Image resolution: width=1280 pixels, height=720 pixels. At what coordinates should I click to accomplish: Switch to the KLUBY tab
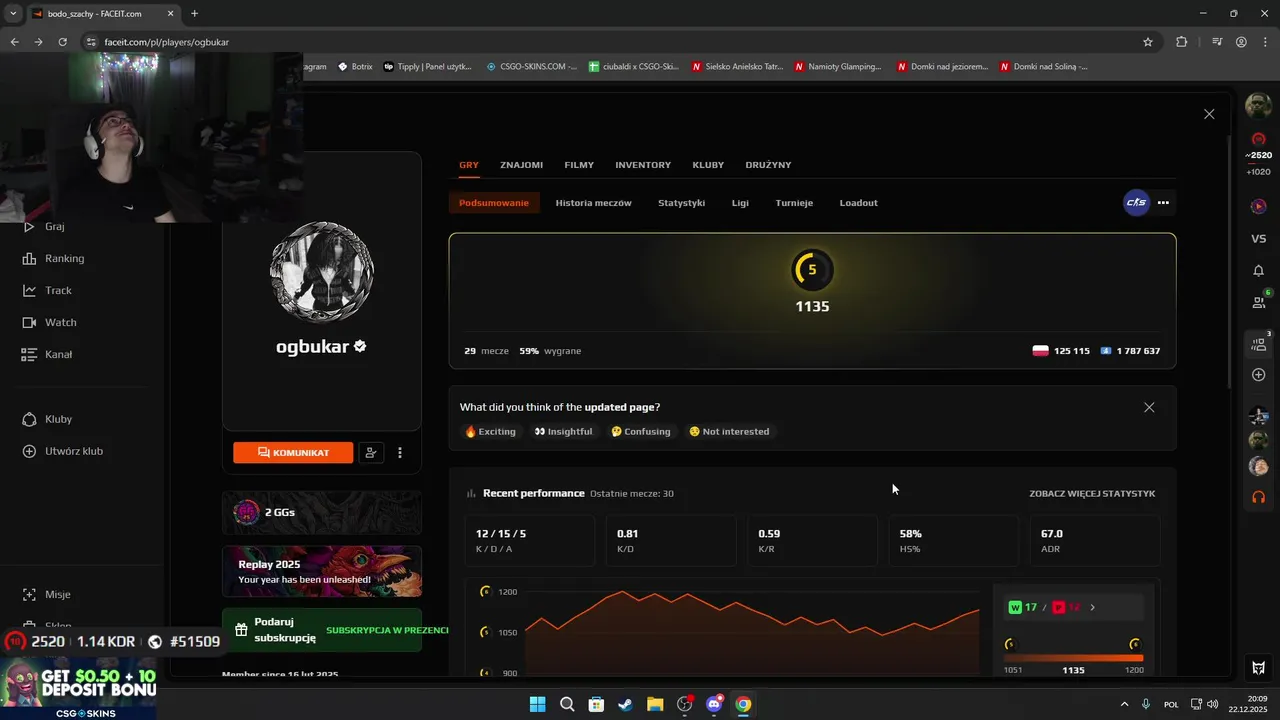click(x=708, y=165)
